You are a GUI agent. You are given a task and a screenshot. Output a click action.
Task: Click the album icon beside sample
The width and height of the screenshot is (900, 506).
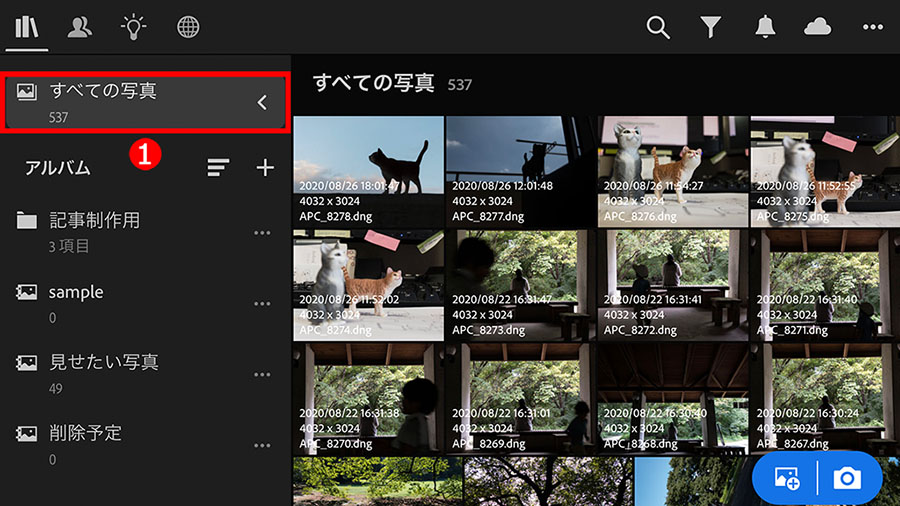pos(26,291)
